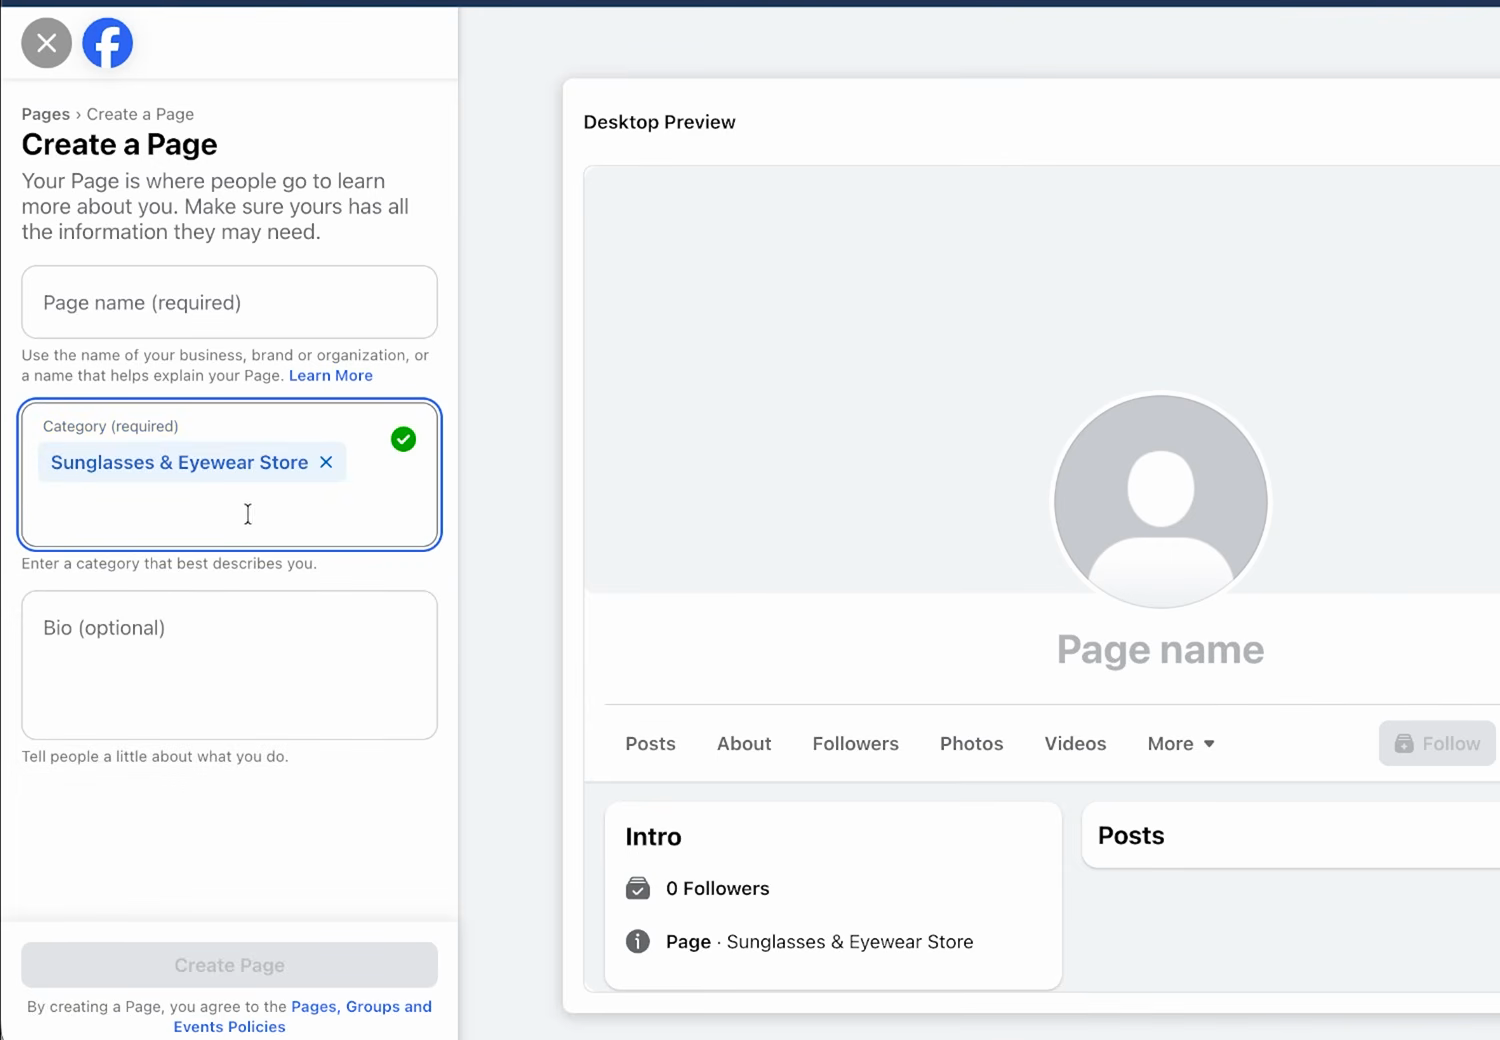Open the Followers tab
This screenshot has width=1500, height=1040.
click(855, 743)
